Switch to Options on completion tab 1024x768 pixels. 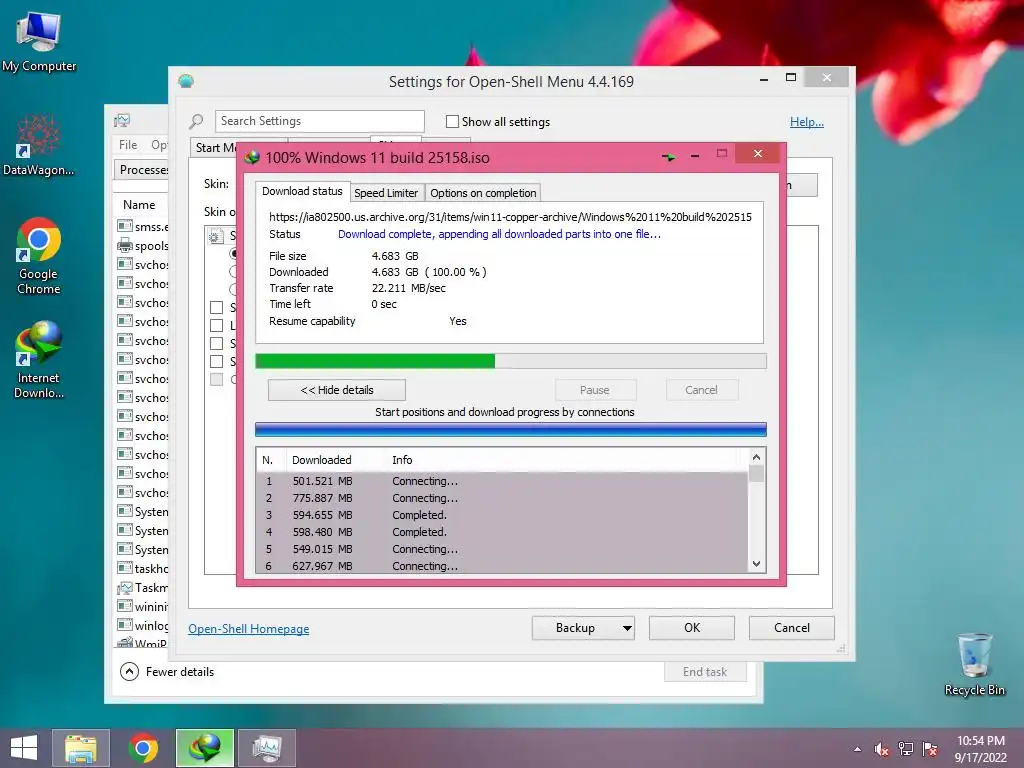coord(483,193)
